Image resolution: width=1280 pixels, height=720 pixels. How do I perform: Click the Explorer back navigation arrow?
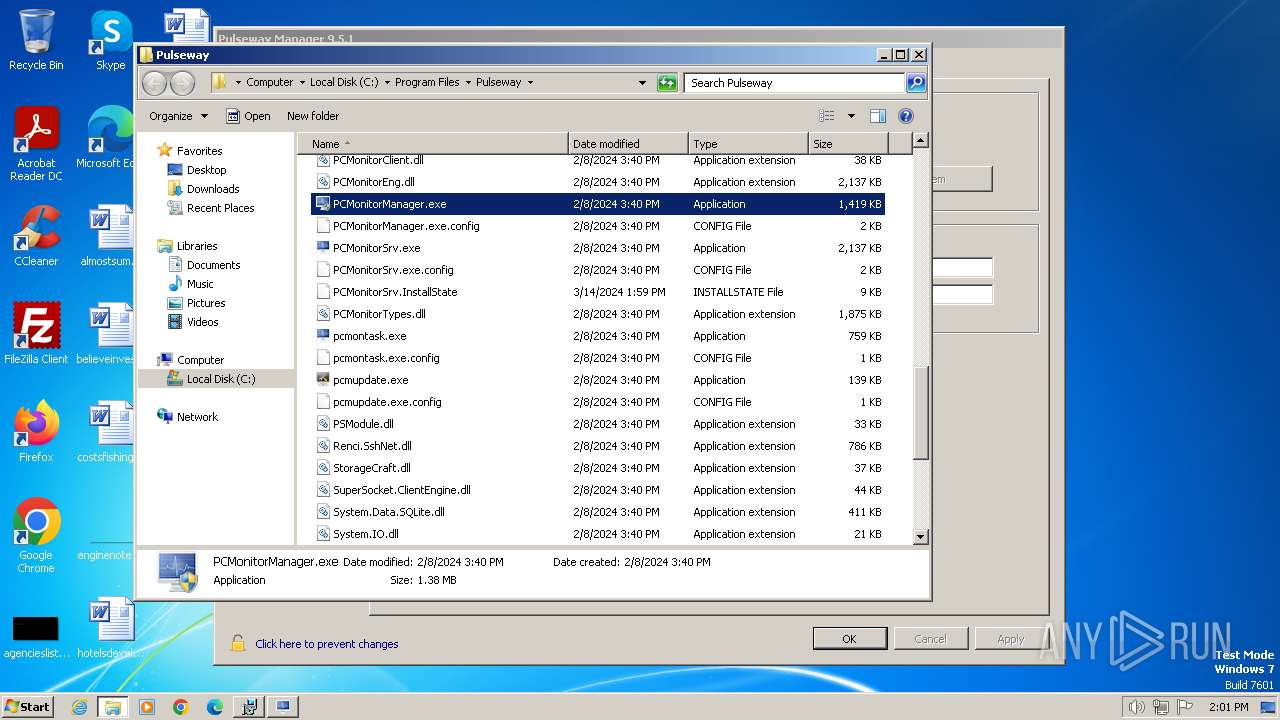pyautogui.click(x=155, y=83)
